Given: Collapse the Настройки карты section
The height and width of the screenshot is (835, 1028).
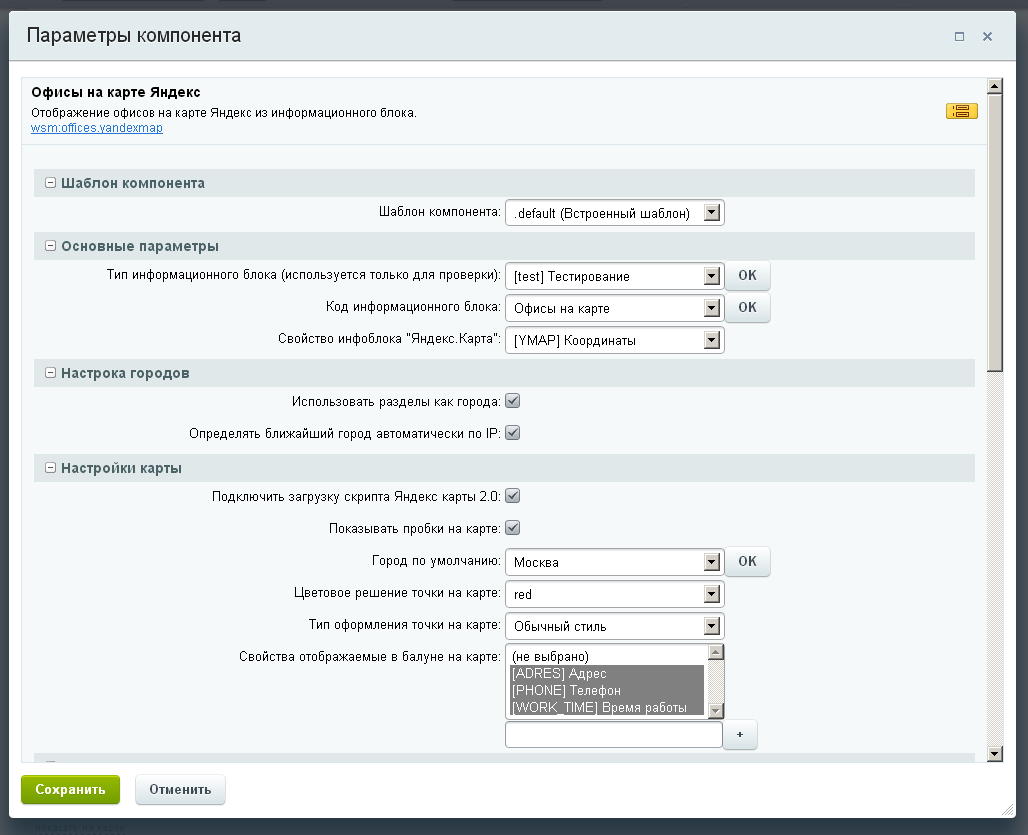Looking at the screenshot, I should (x=50, y=468).
